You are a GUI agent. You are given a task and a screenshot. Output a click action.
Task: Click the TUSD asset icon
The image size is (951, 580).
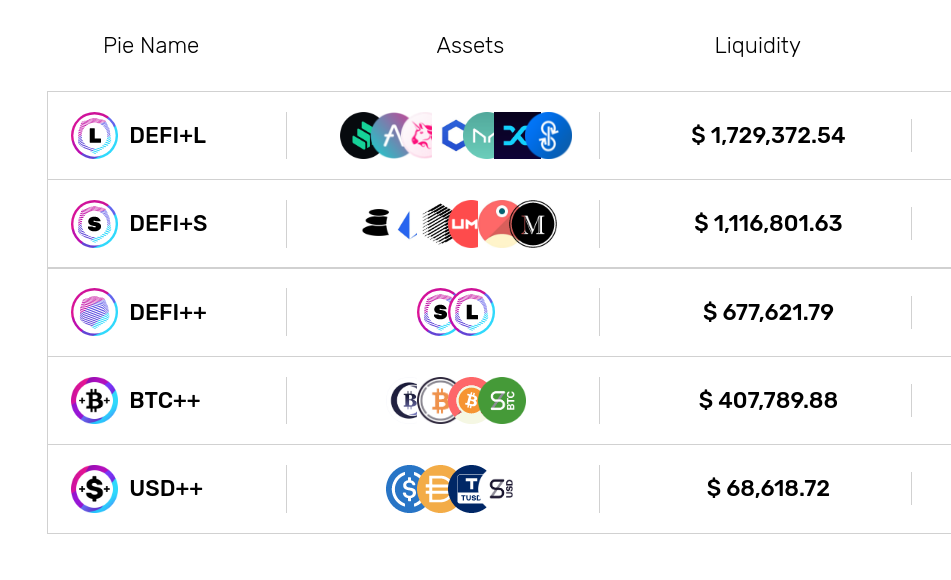click(469, 488)
